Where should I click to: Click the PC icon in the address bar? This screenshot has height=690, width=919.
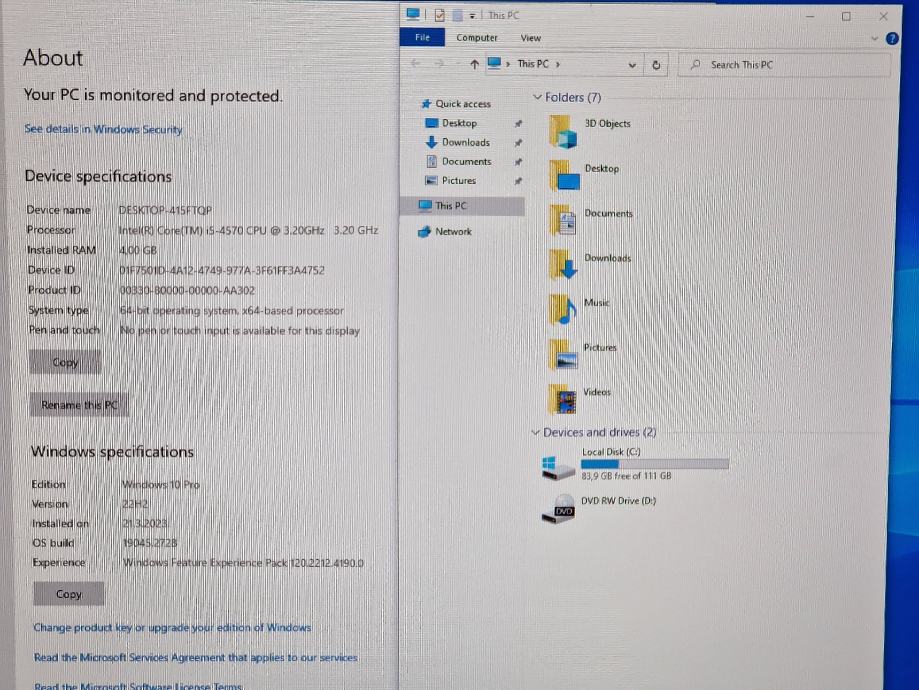click(494, 63)
